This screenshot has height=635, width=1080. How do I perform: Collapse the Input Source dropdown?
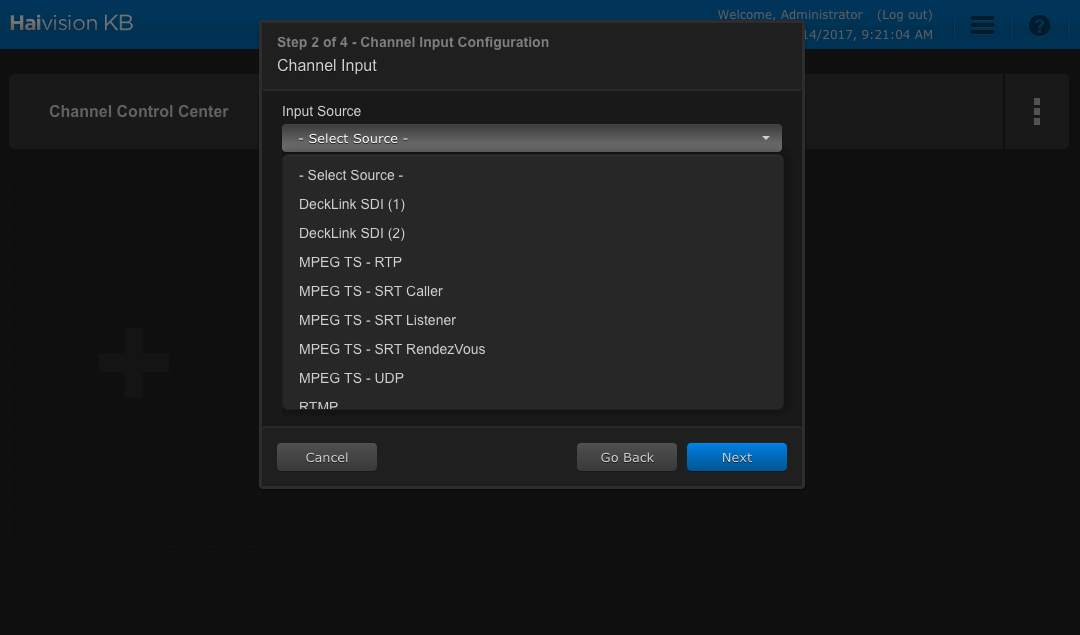[x=532, y=138]
